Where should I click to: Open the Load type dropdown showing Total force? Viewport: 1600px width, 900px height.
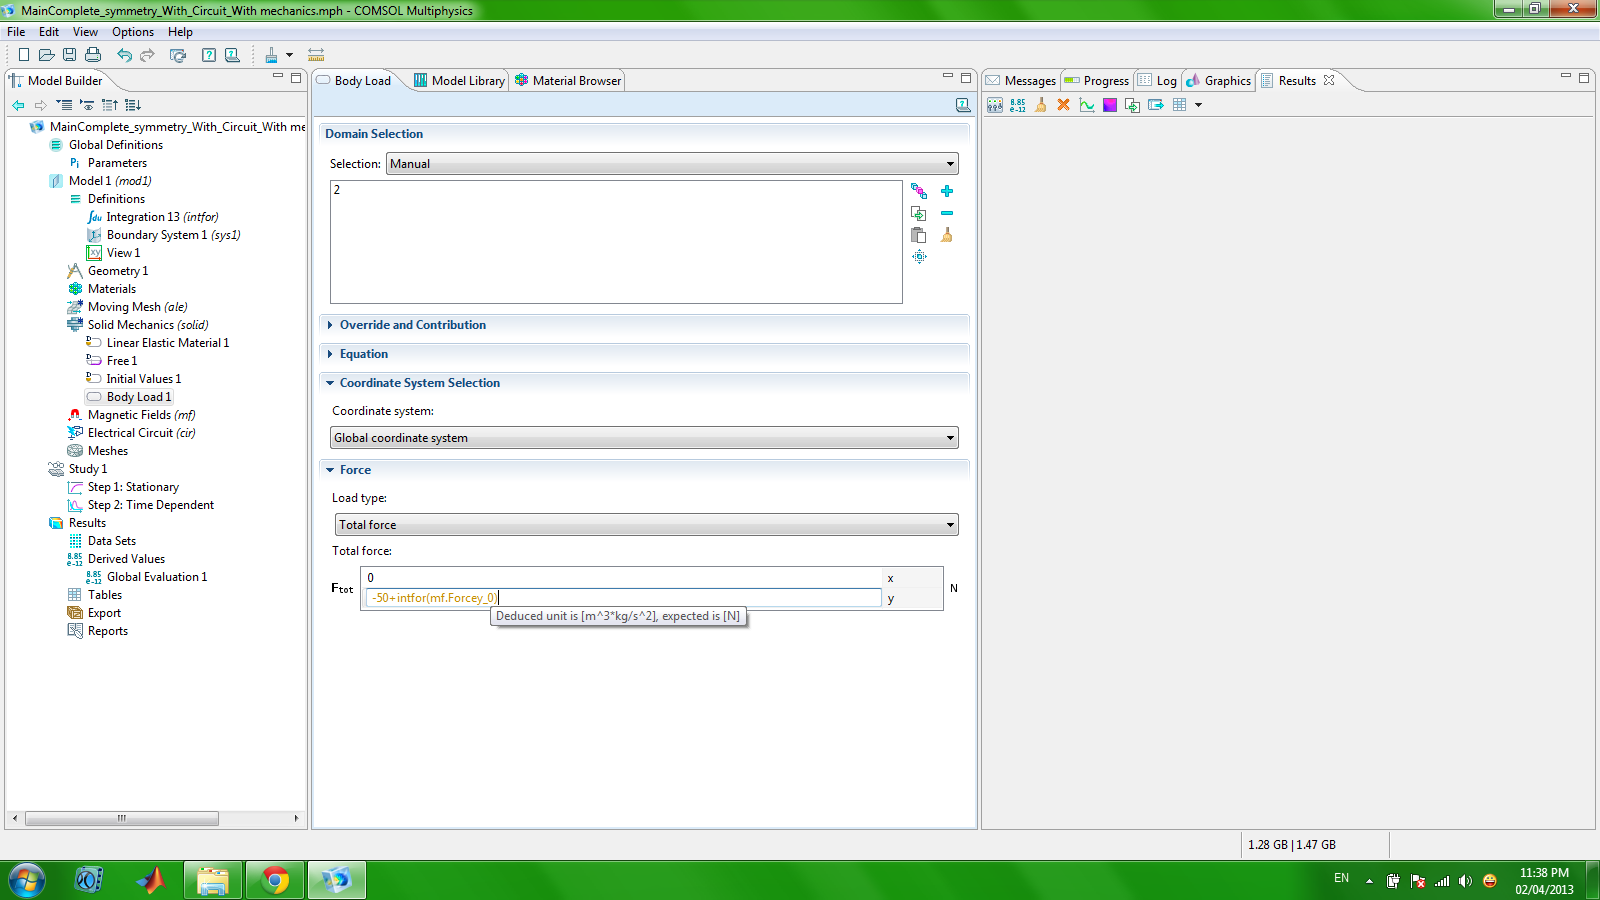(646, 525)
